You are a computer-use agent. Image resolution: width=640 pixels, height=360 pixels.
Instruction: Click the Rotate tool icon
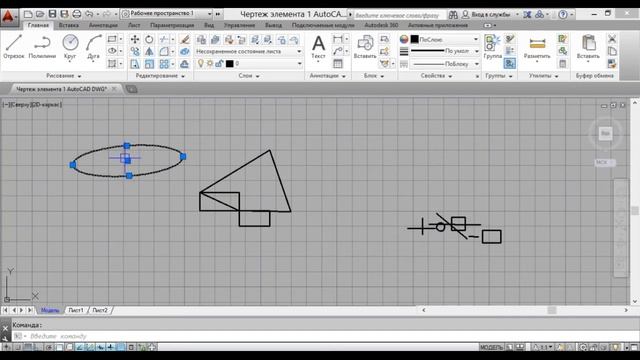tap(149, 39)
